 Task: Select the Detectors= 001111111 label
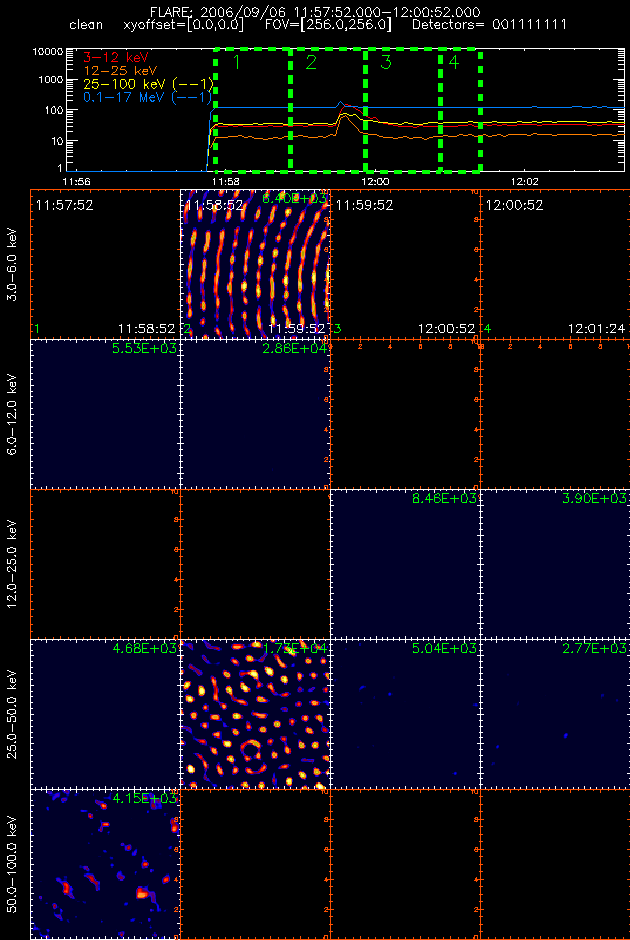click(x=490, y=26)
